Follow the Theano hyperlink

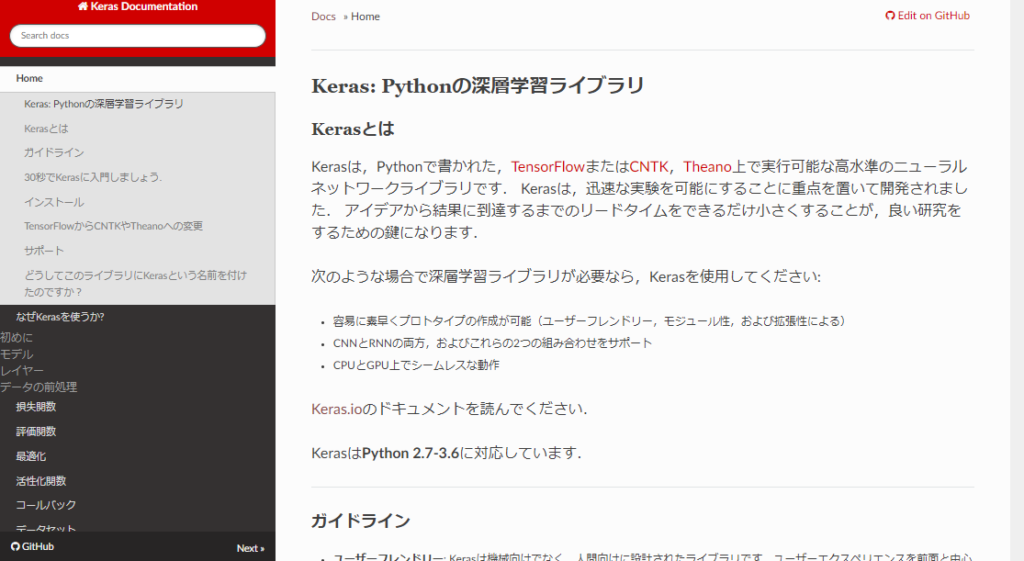coord(707,167)
